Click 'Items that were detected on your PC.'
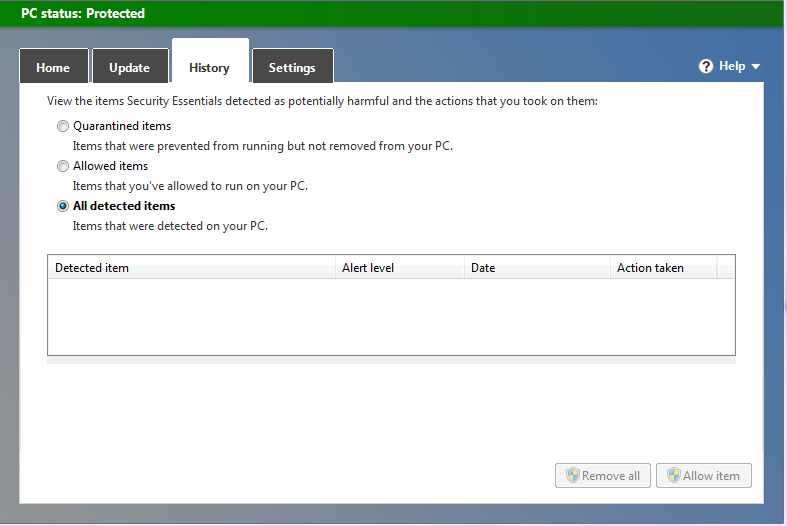This screenshot has height=526, width=787. pos(170,226)
